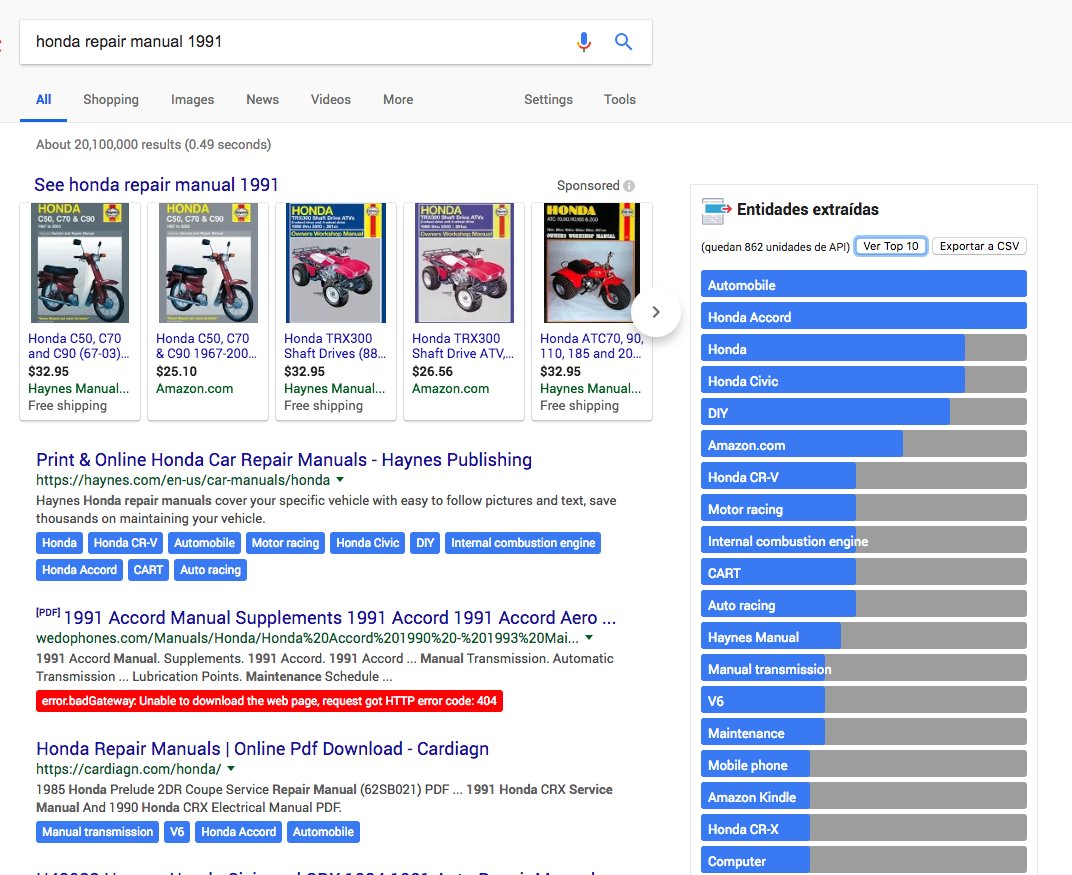The image size is (1072, 875).
Task: Click the Auto racing tag under Haynes result
Action: pyautogui.click(x=211, y=569)
